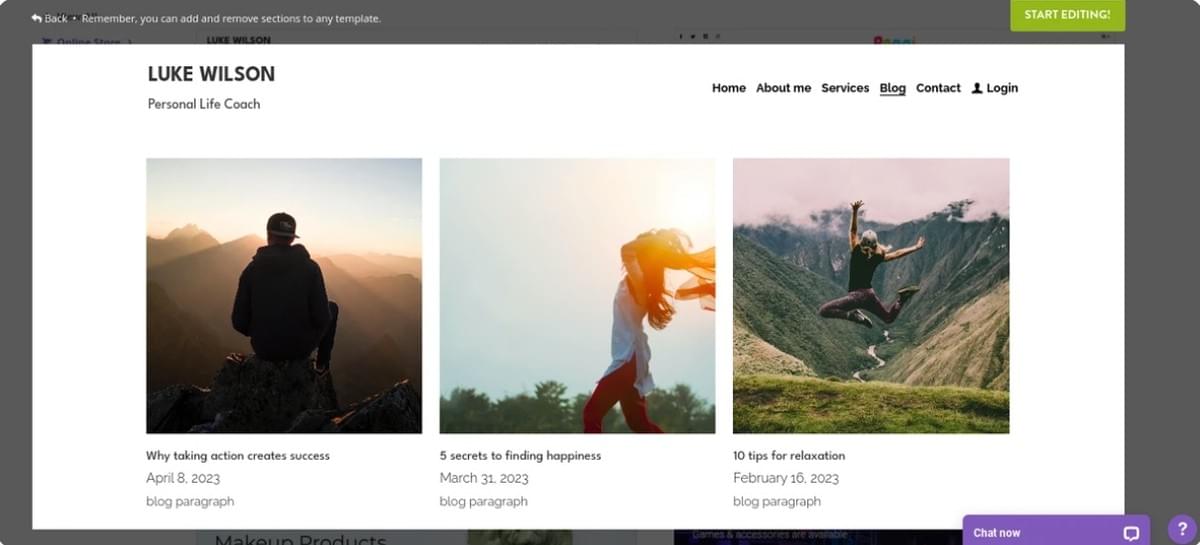Viewport: 1200px width, 545px height.
Task: Open the Contact page link
Action: click(x=938, y=88)
